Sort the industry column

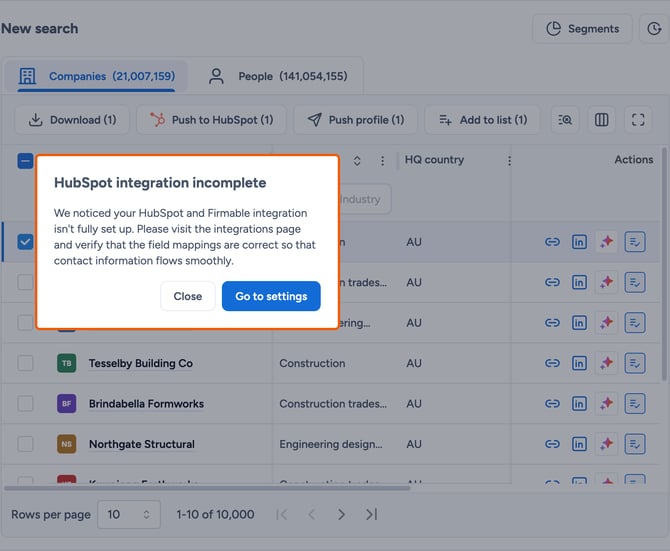click(x=357, y=161)
